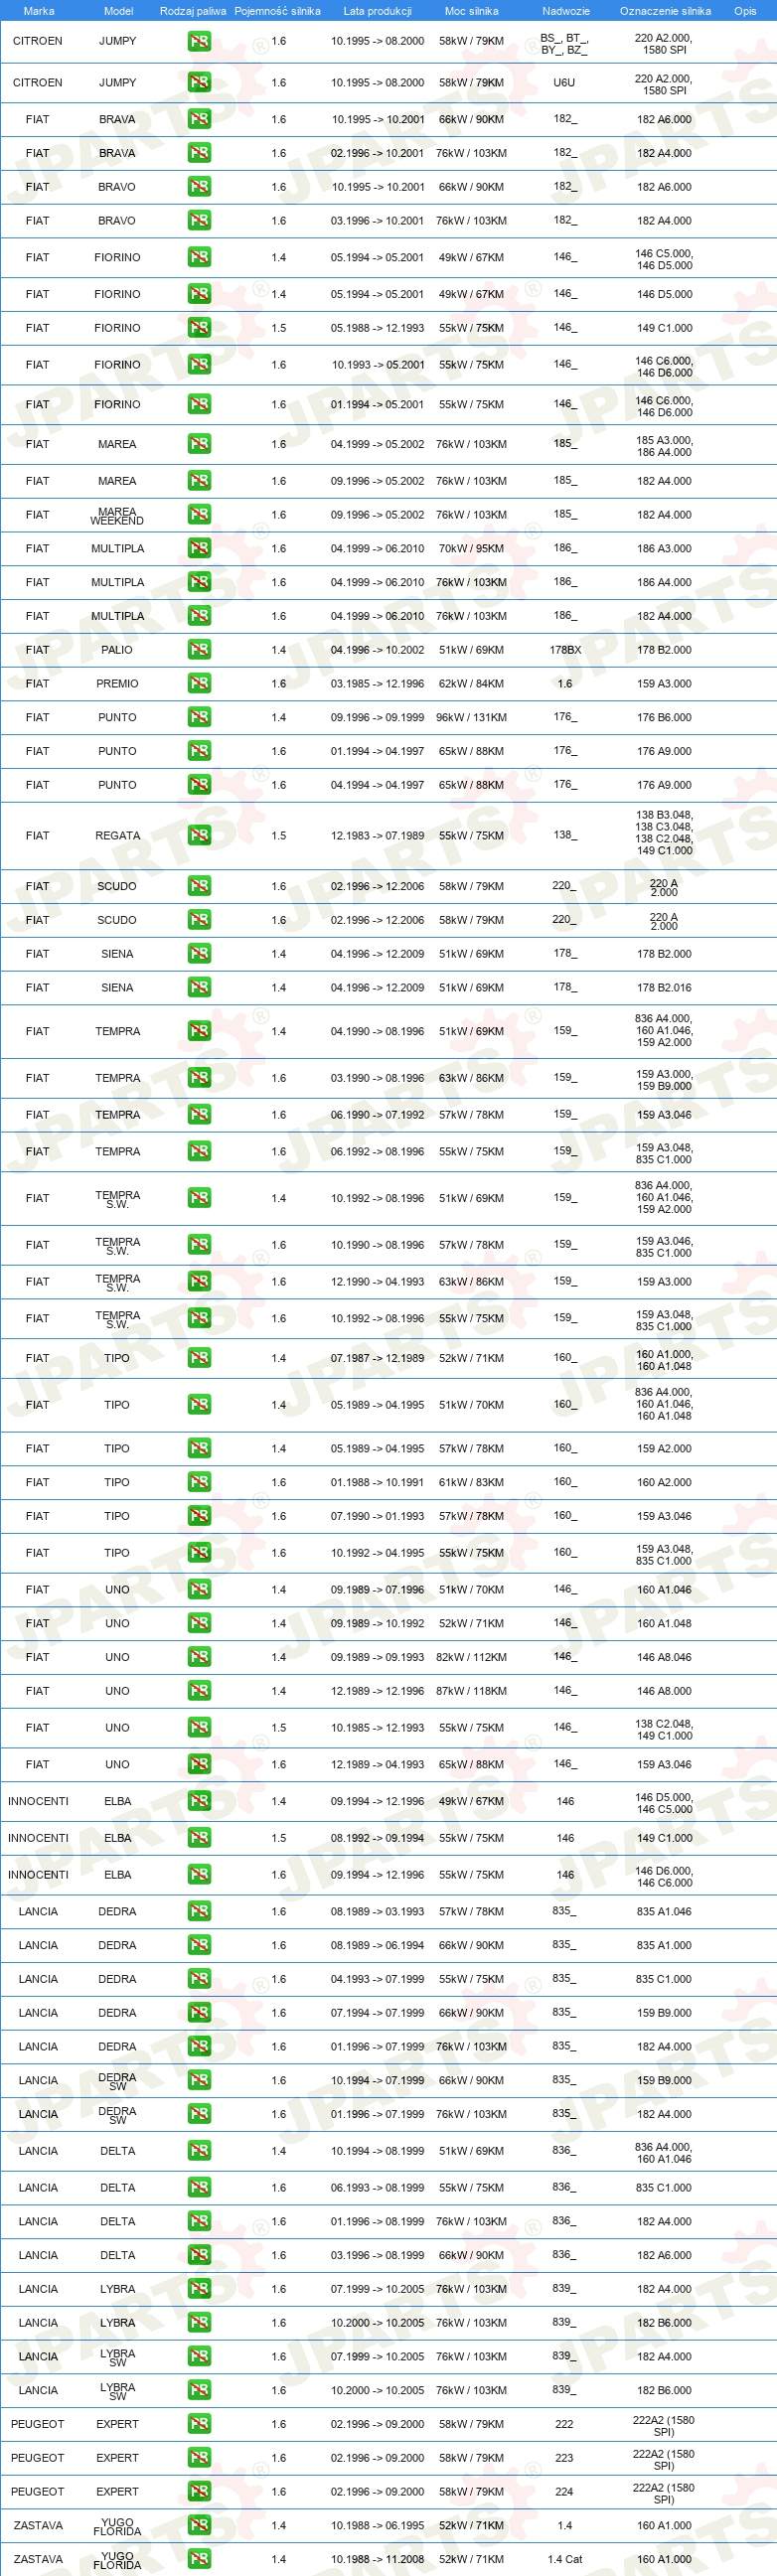Viewport: 777px width, 2576px height.
Task: Select the U6U body code cell
Action: [565, 83]
